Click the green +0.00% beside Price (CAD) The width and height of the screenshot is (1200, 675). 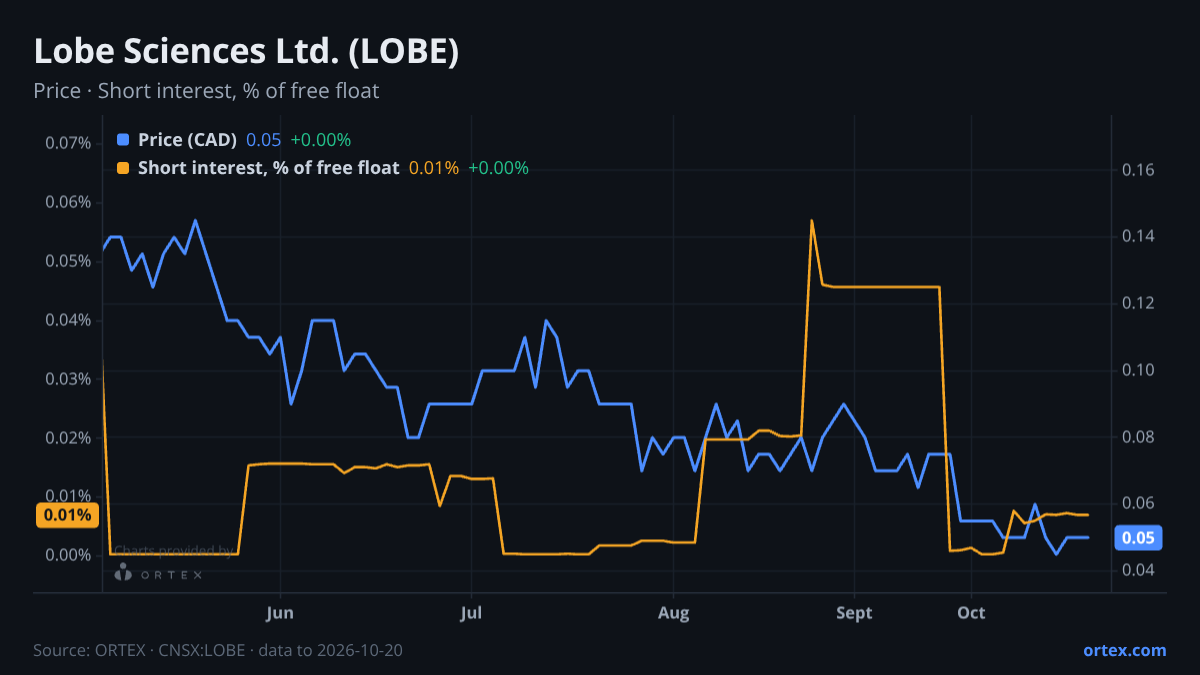[x=321, y=140]
